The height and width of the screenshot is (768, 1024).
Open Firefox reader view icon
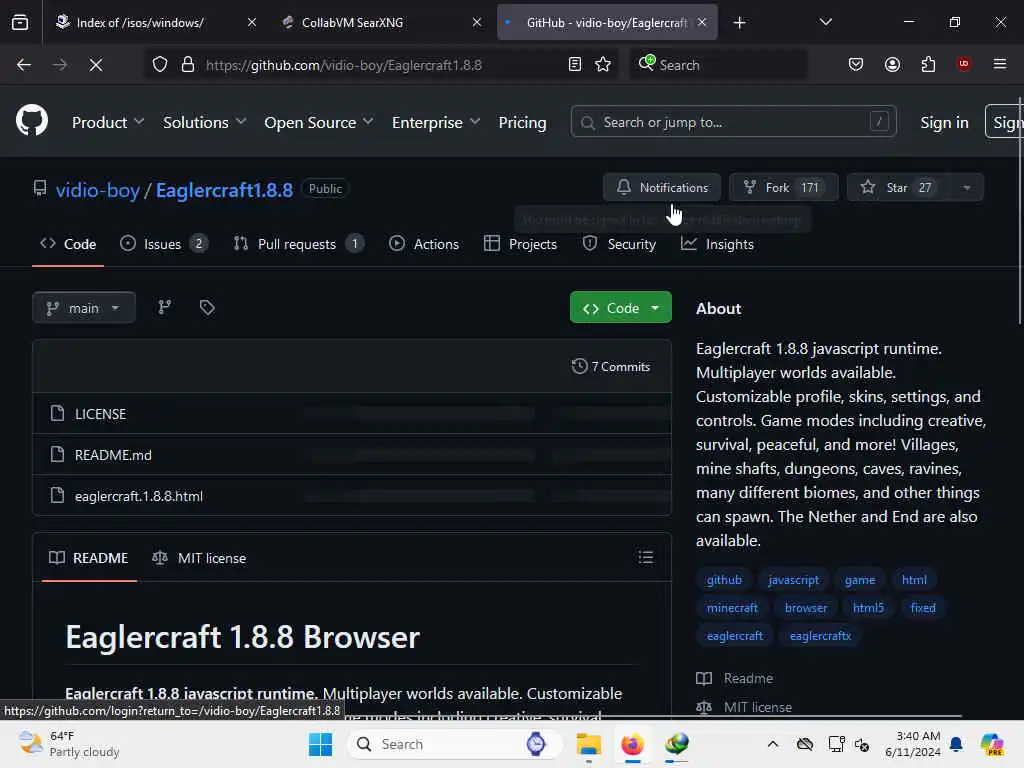point(575,65)
